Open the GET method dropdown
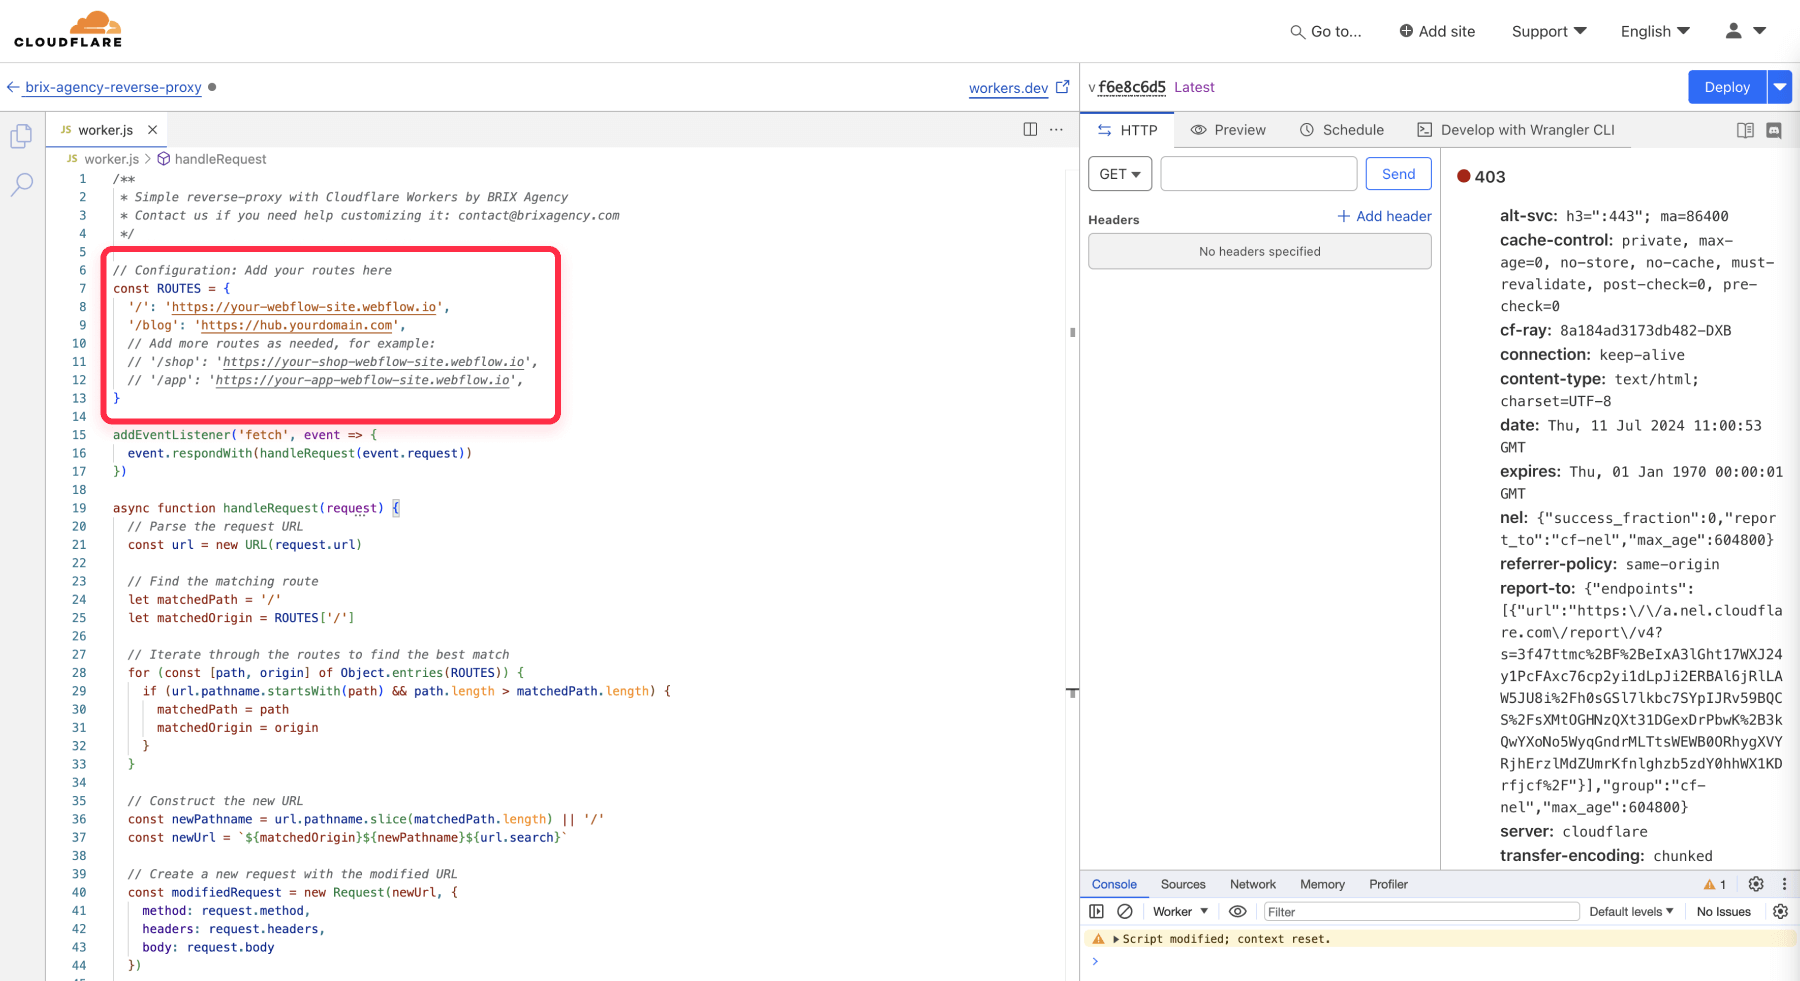Screen dimensions: 1800x981 click(1120, 174)
